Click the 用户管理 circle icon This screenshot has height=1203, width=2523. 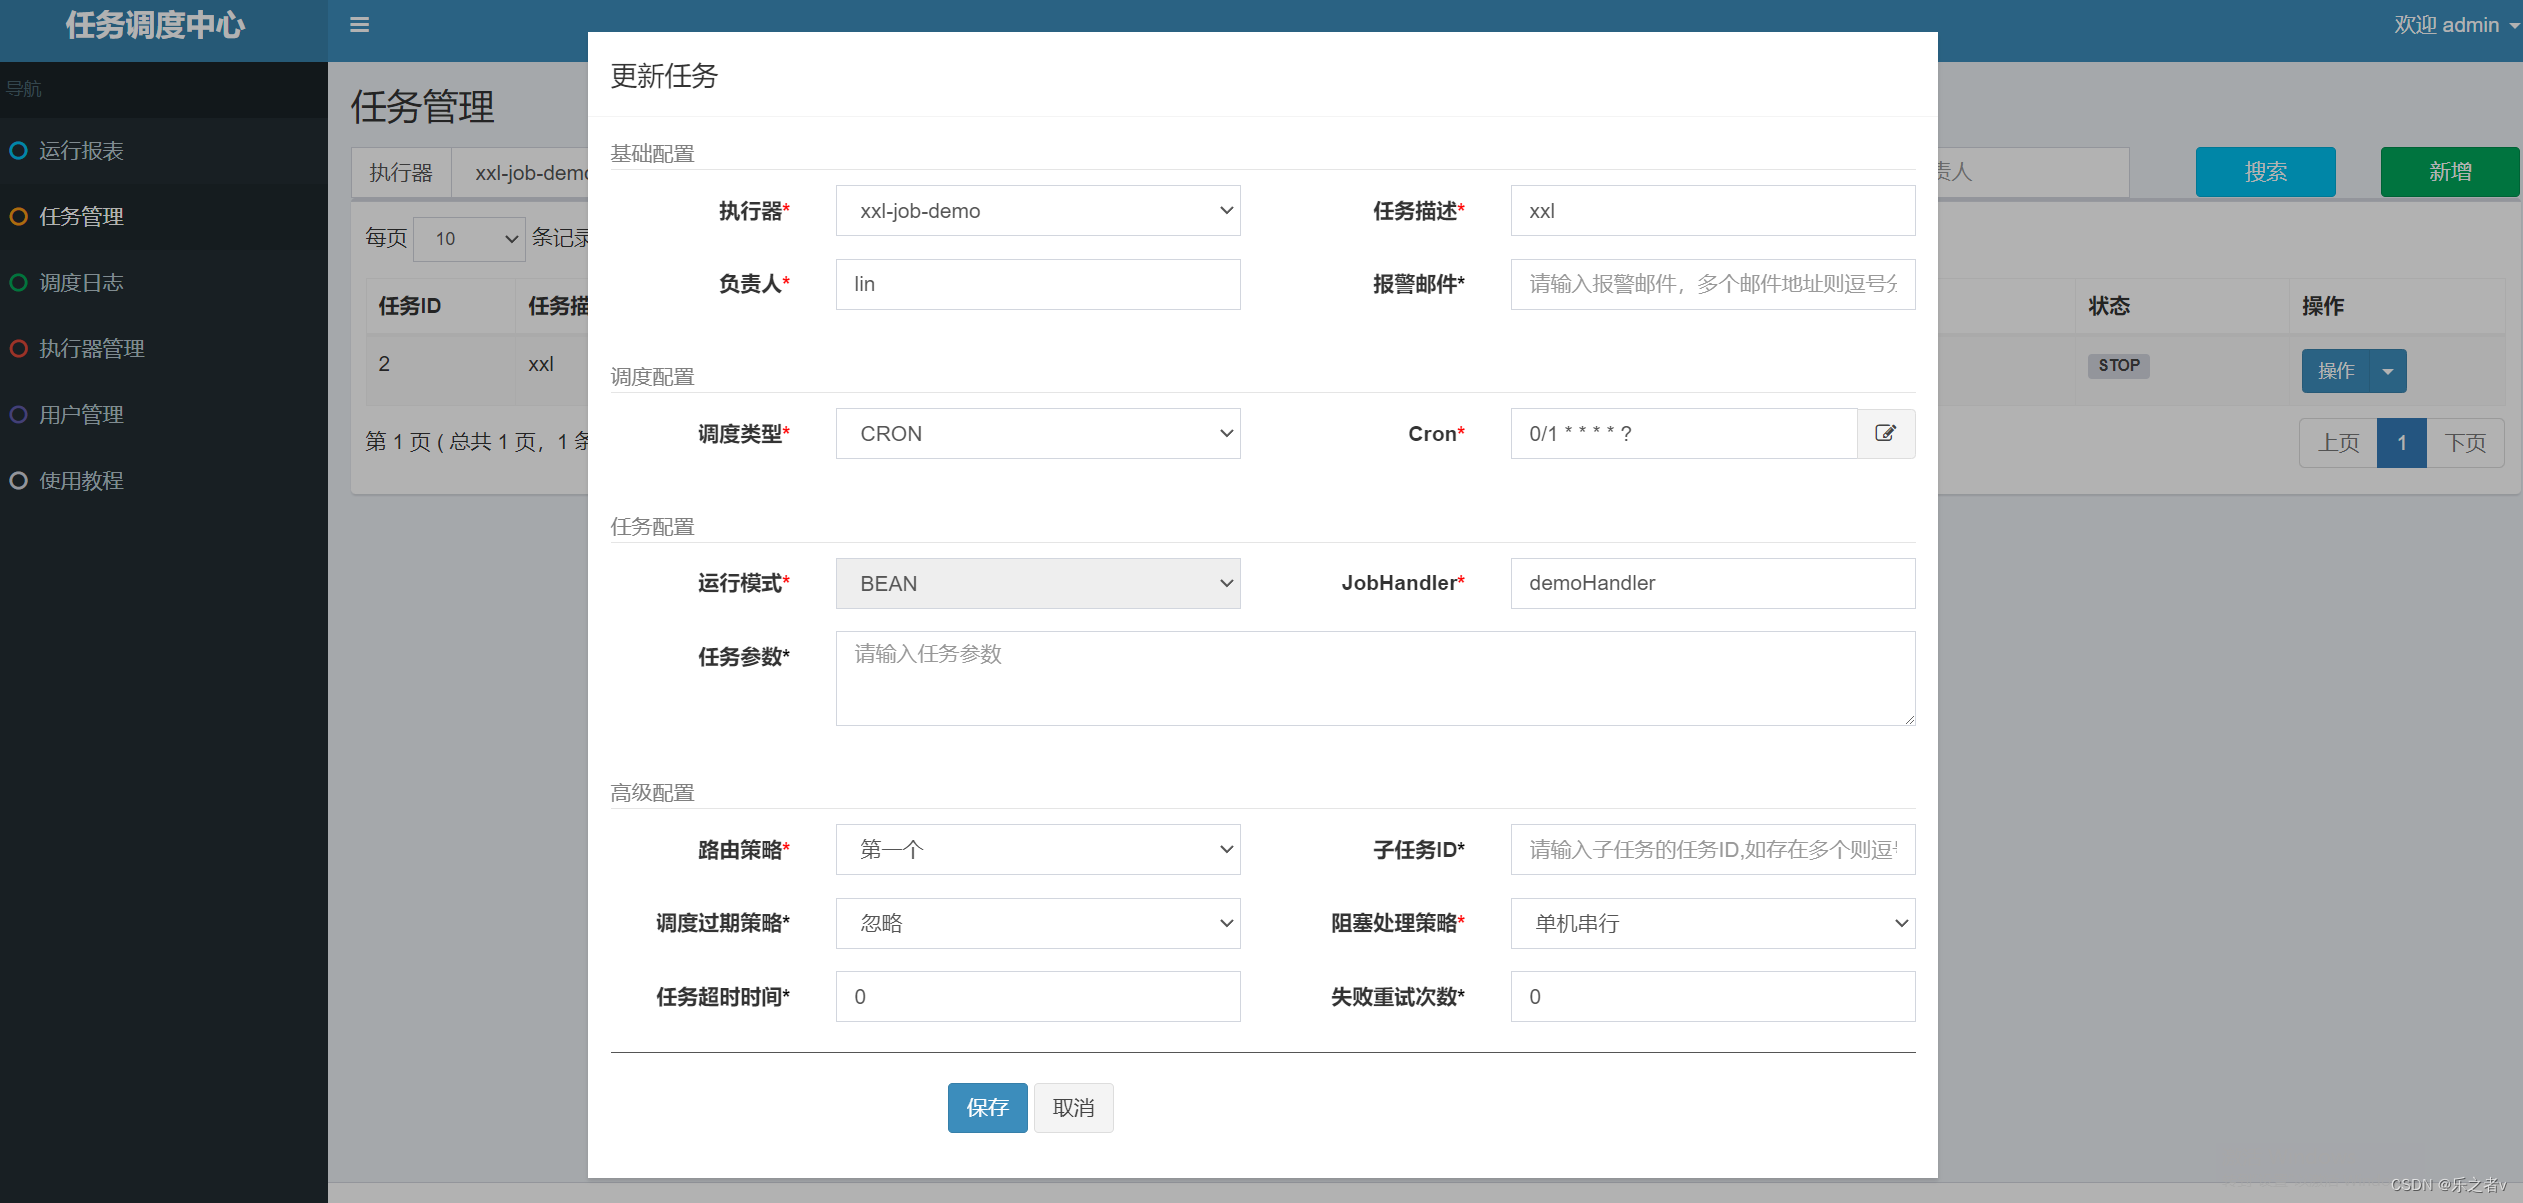pyautogui.click(x=18, y=414)
